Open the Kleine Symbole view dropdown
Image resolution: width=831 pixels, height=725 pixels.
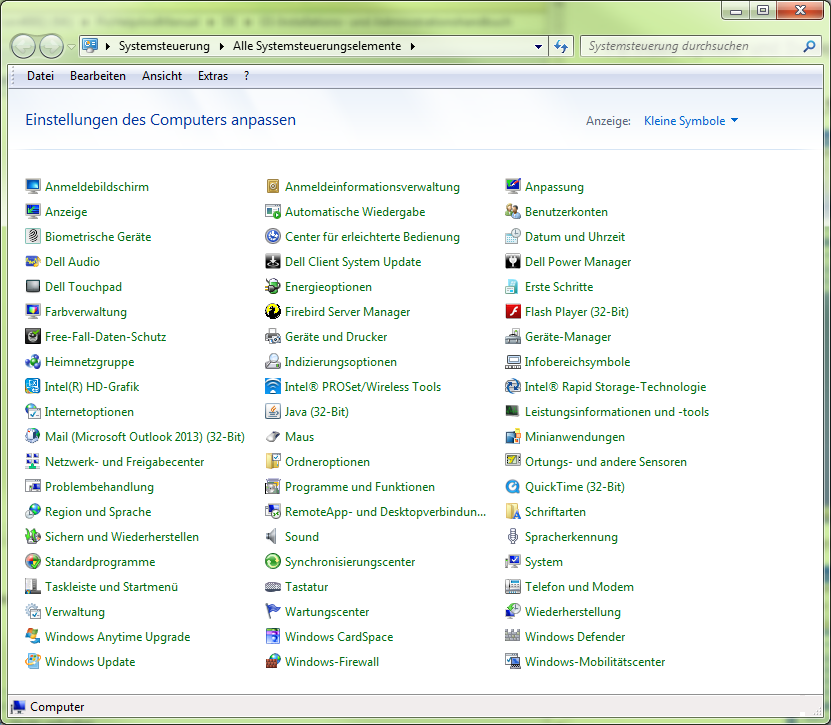(691, 121)
